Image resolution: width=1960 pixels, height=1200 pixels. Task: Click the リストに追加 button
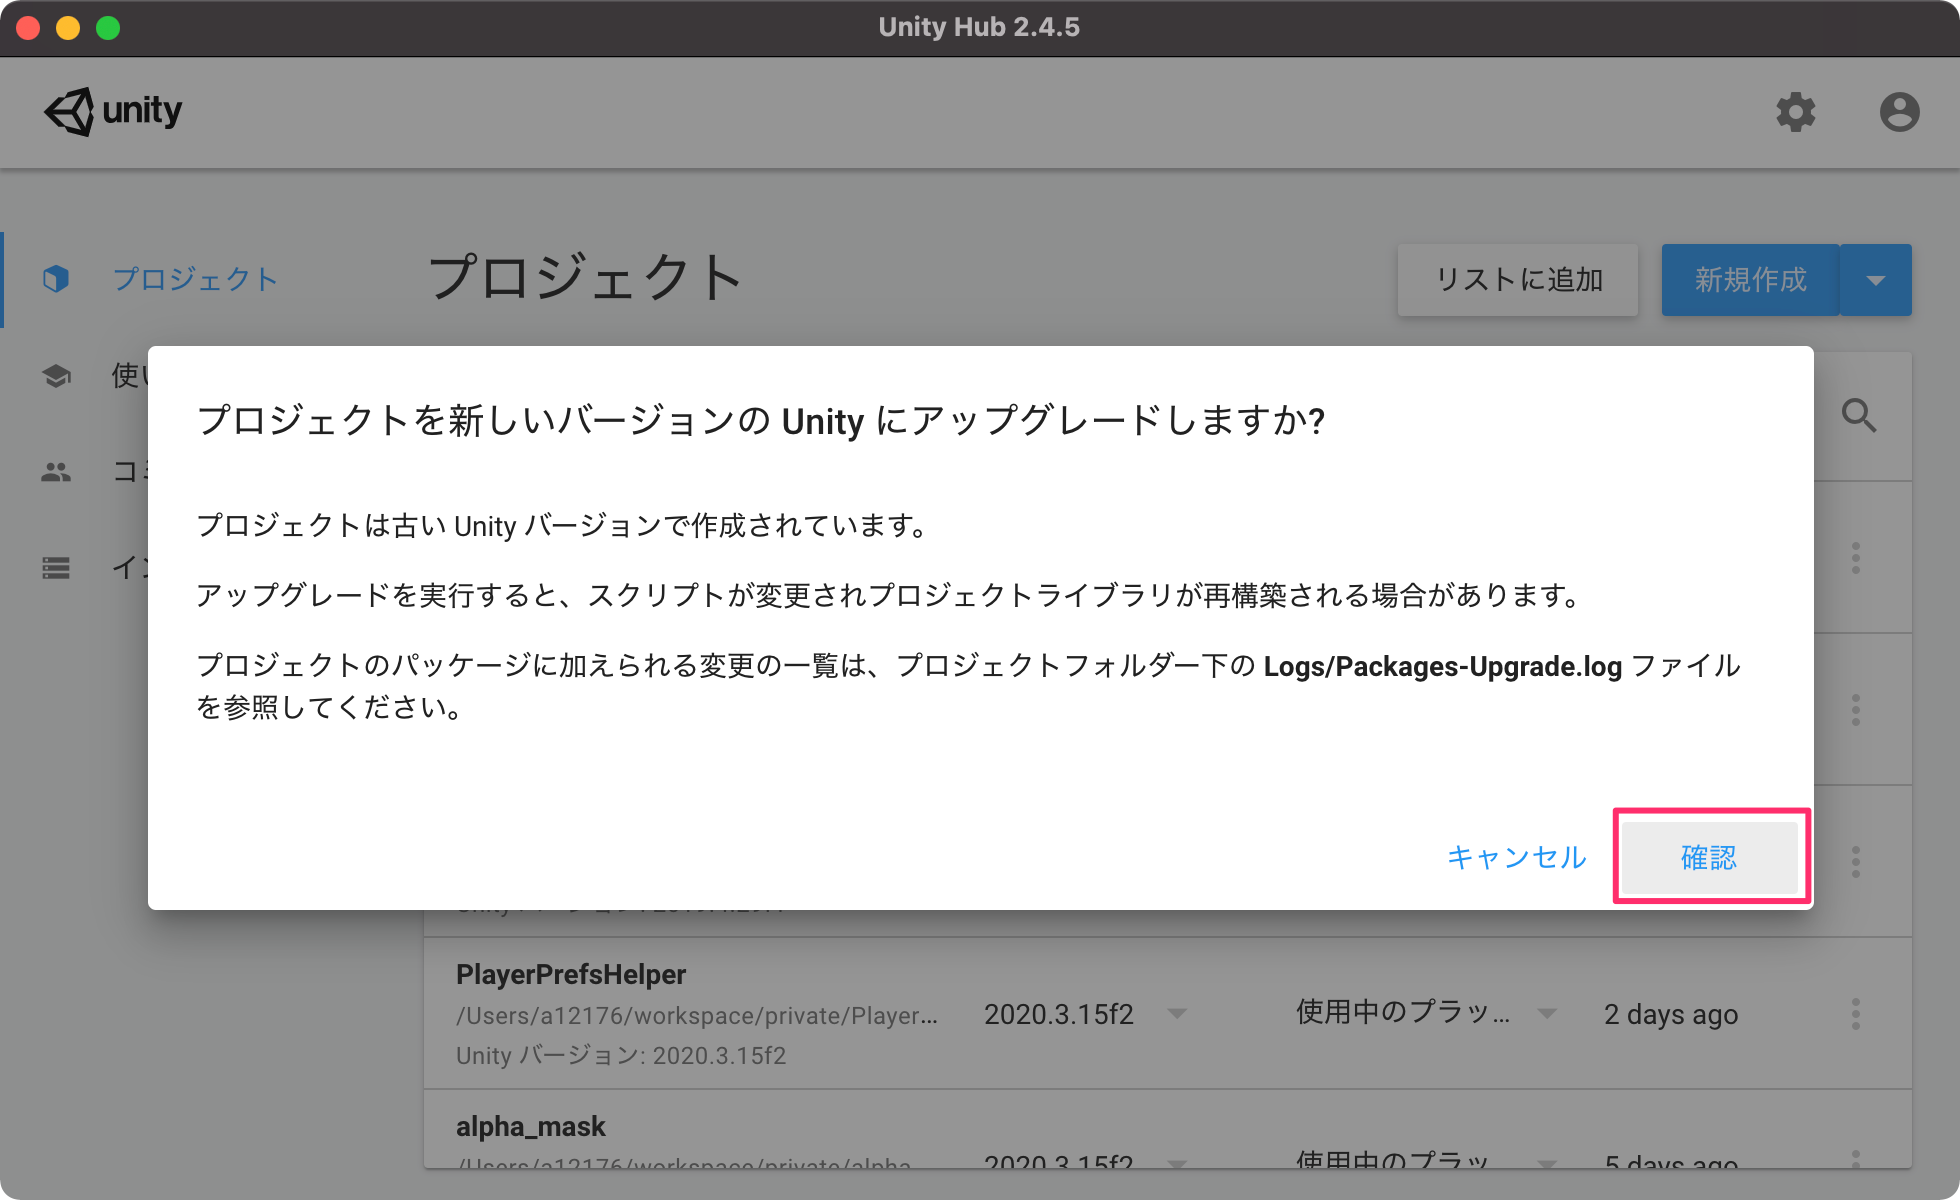[1518, 280]
